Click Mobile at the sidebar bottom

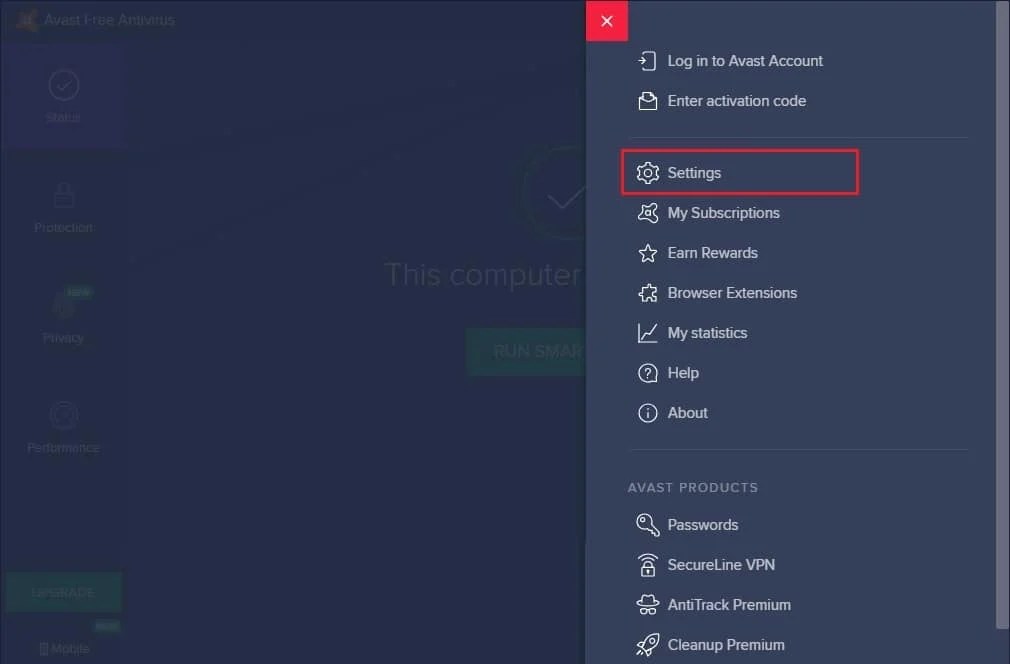point(63,648)
